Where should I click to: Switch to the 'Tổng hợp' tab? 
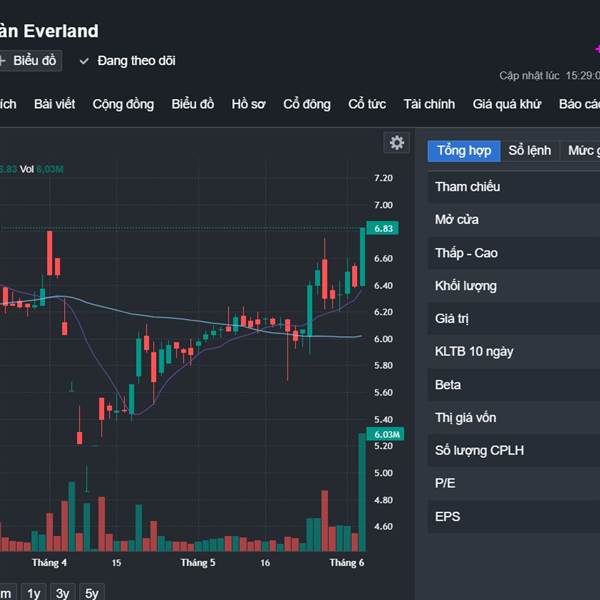click(x=464, y=151)
